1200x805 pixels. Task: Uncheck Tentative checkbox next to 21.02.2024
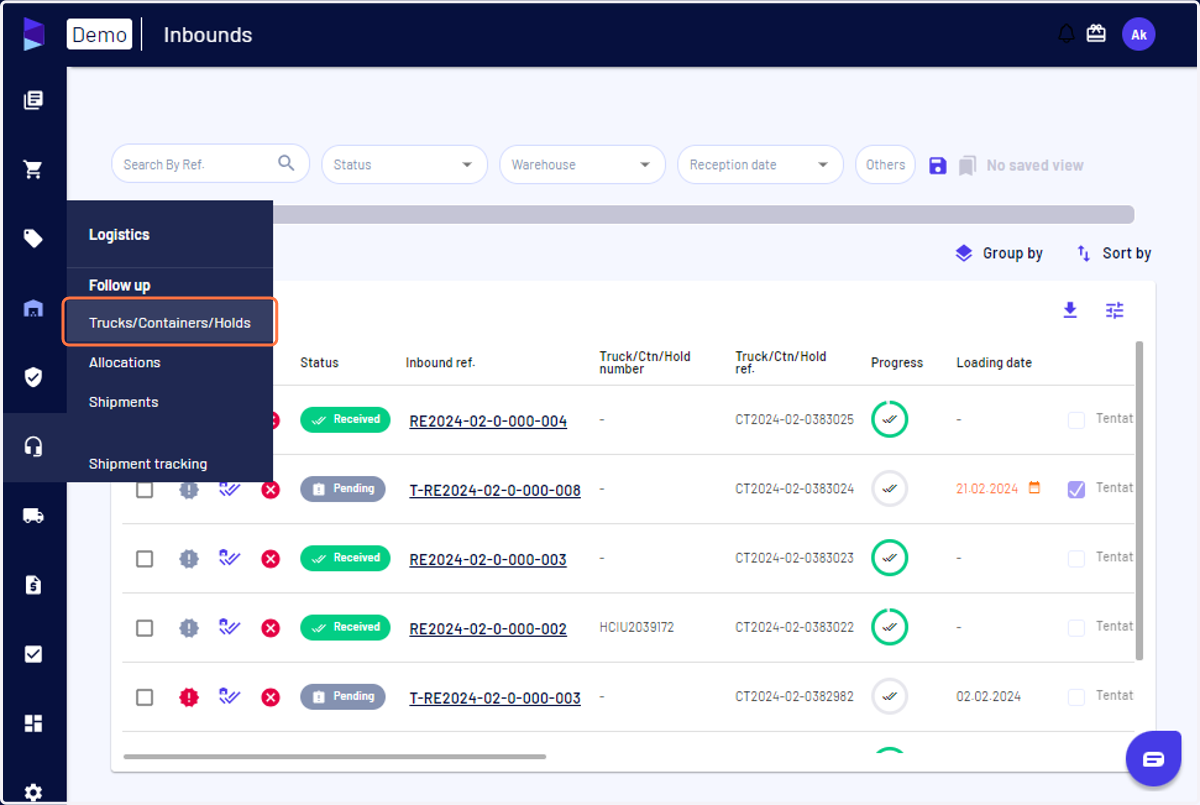(x=1076, y=489)
